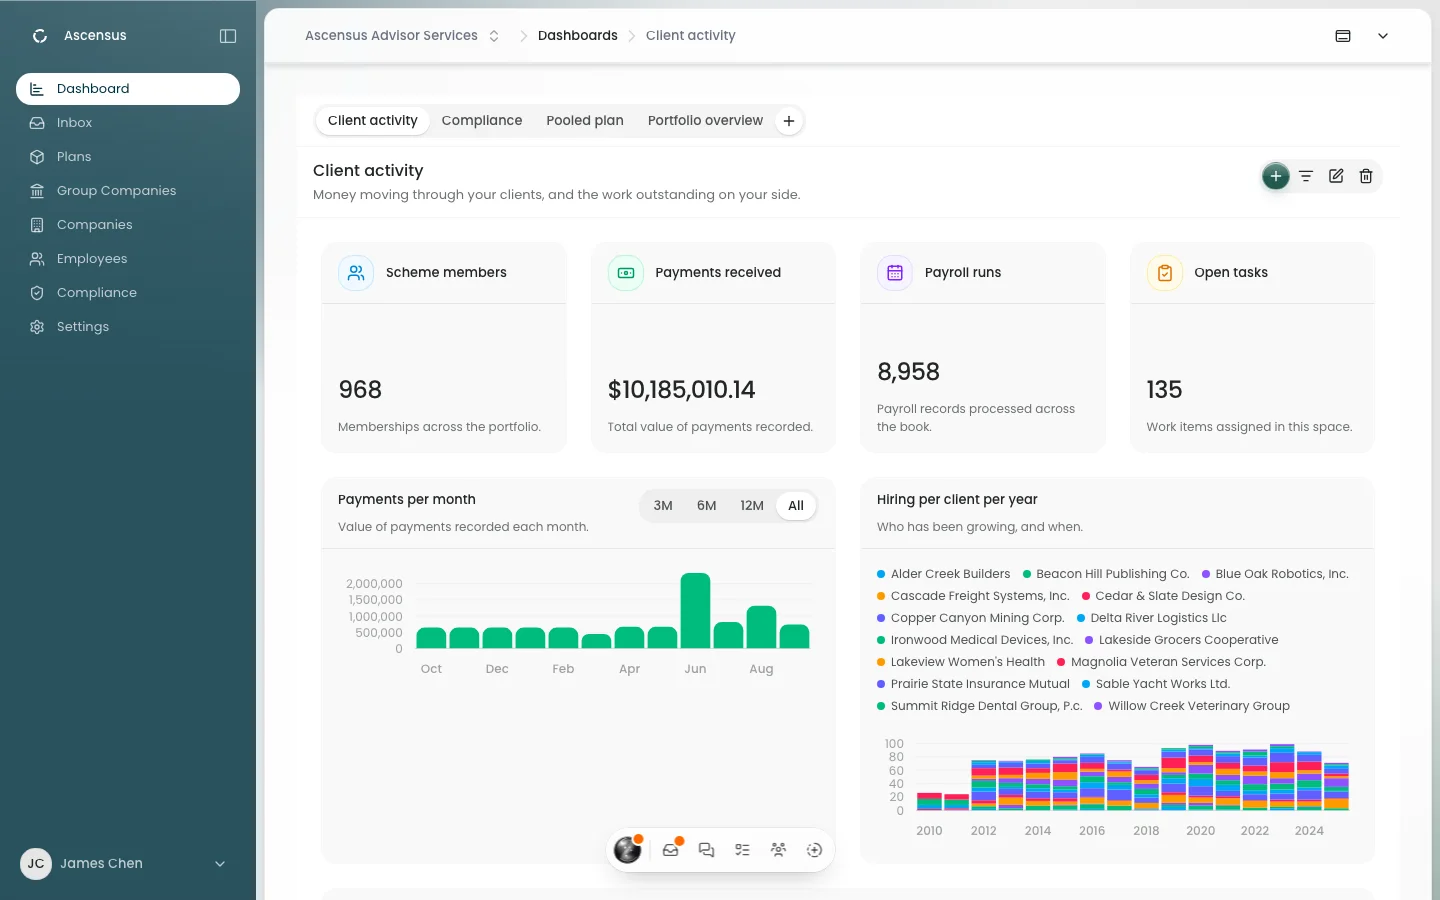The image size is (1440, 900).
Task: Open Employees in the sidebar
Action: 128,259
